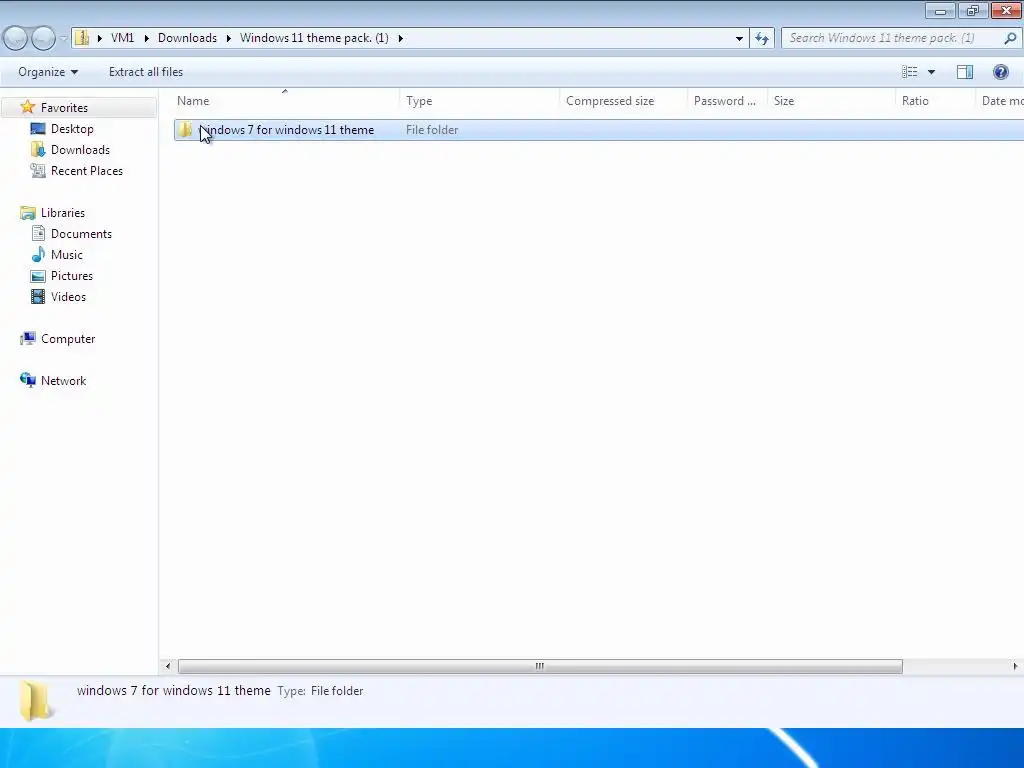Image resolution: width=1024 pixels, height=768 pixels.
Task: Expand the arrow after VM1 breadcrumb
Action: pyautogui.click(x=146, y=39)
